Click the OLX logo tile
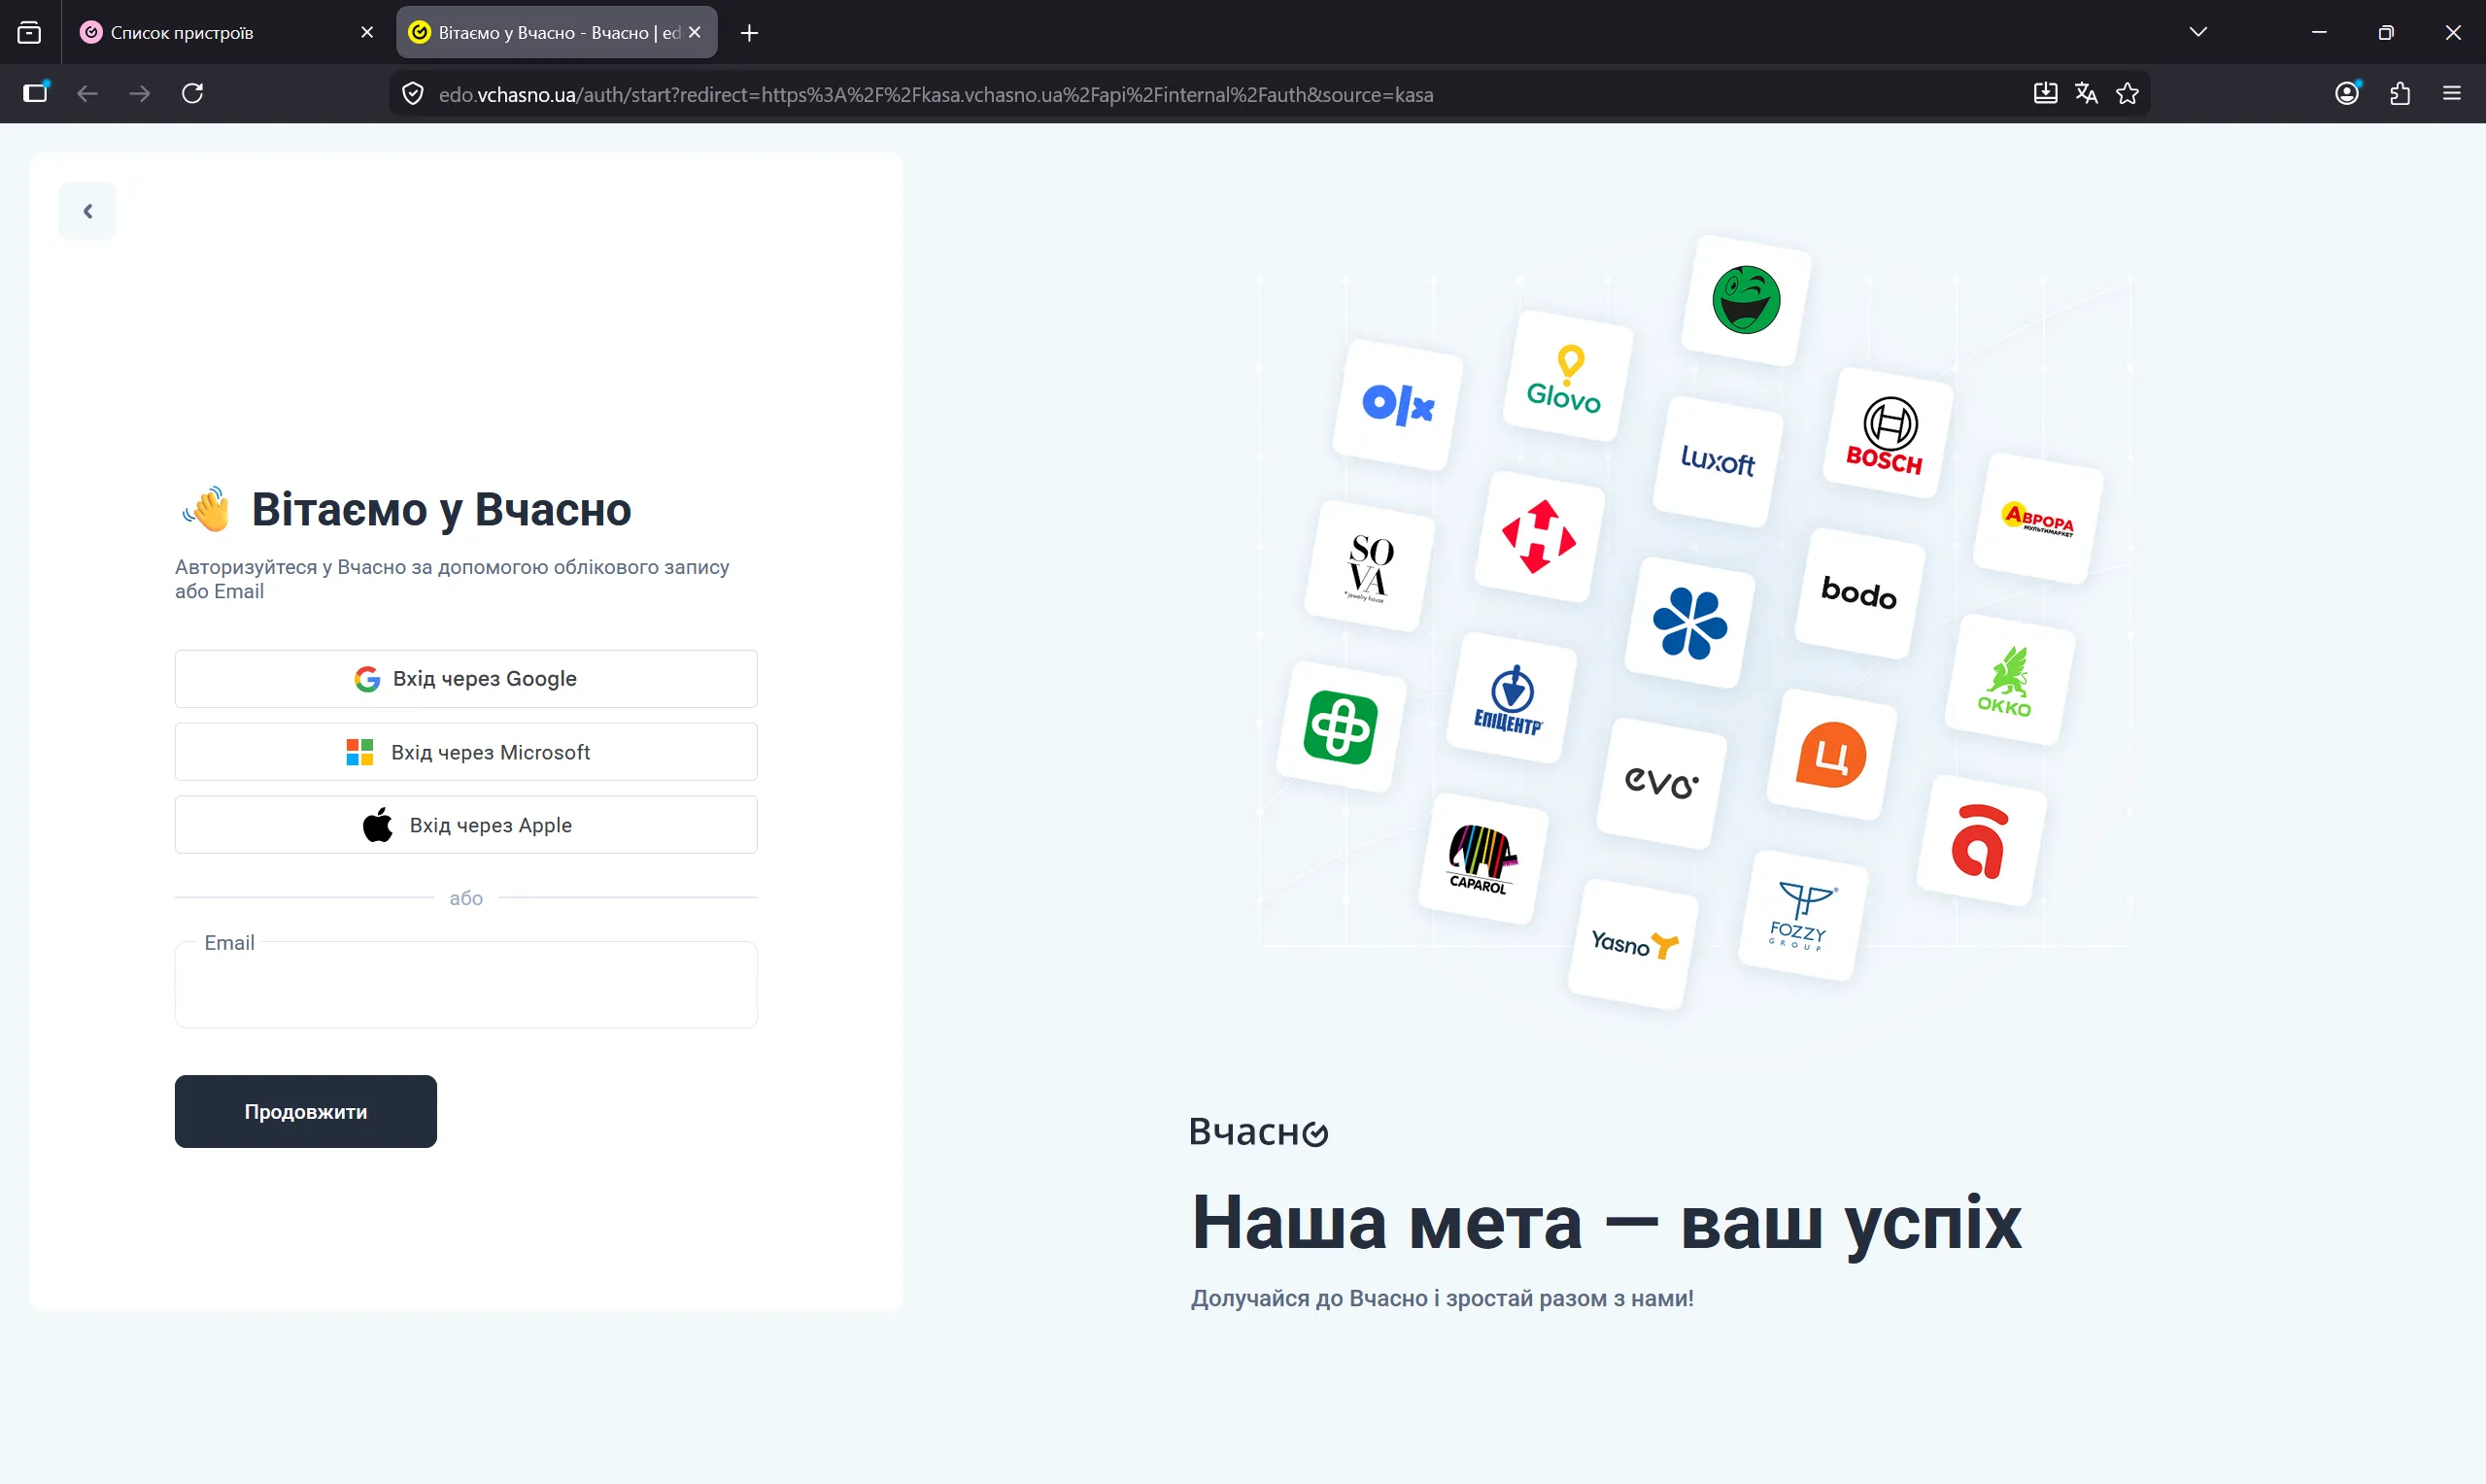Image resolution: width=2486 pixels, height=1484 pixels. [1398, 404]
